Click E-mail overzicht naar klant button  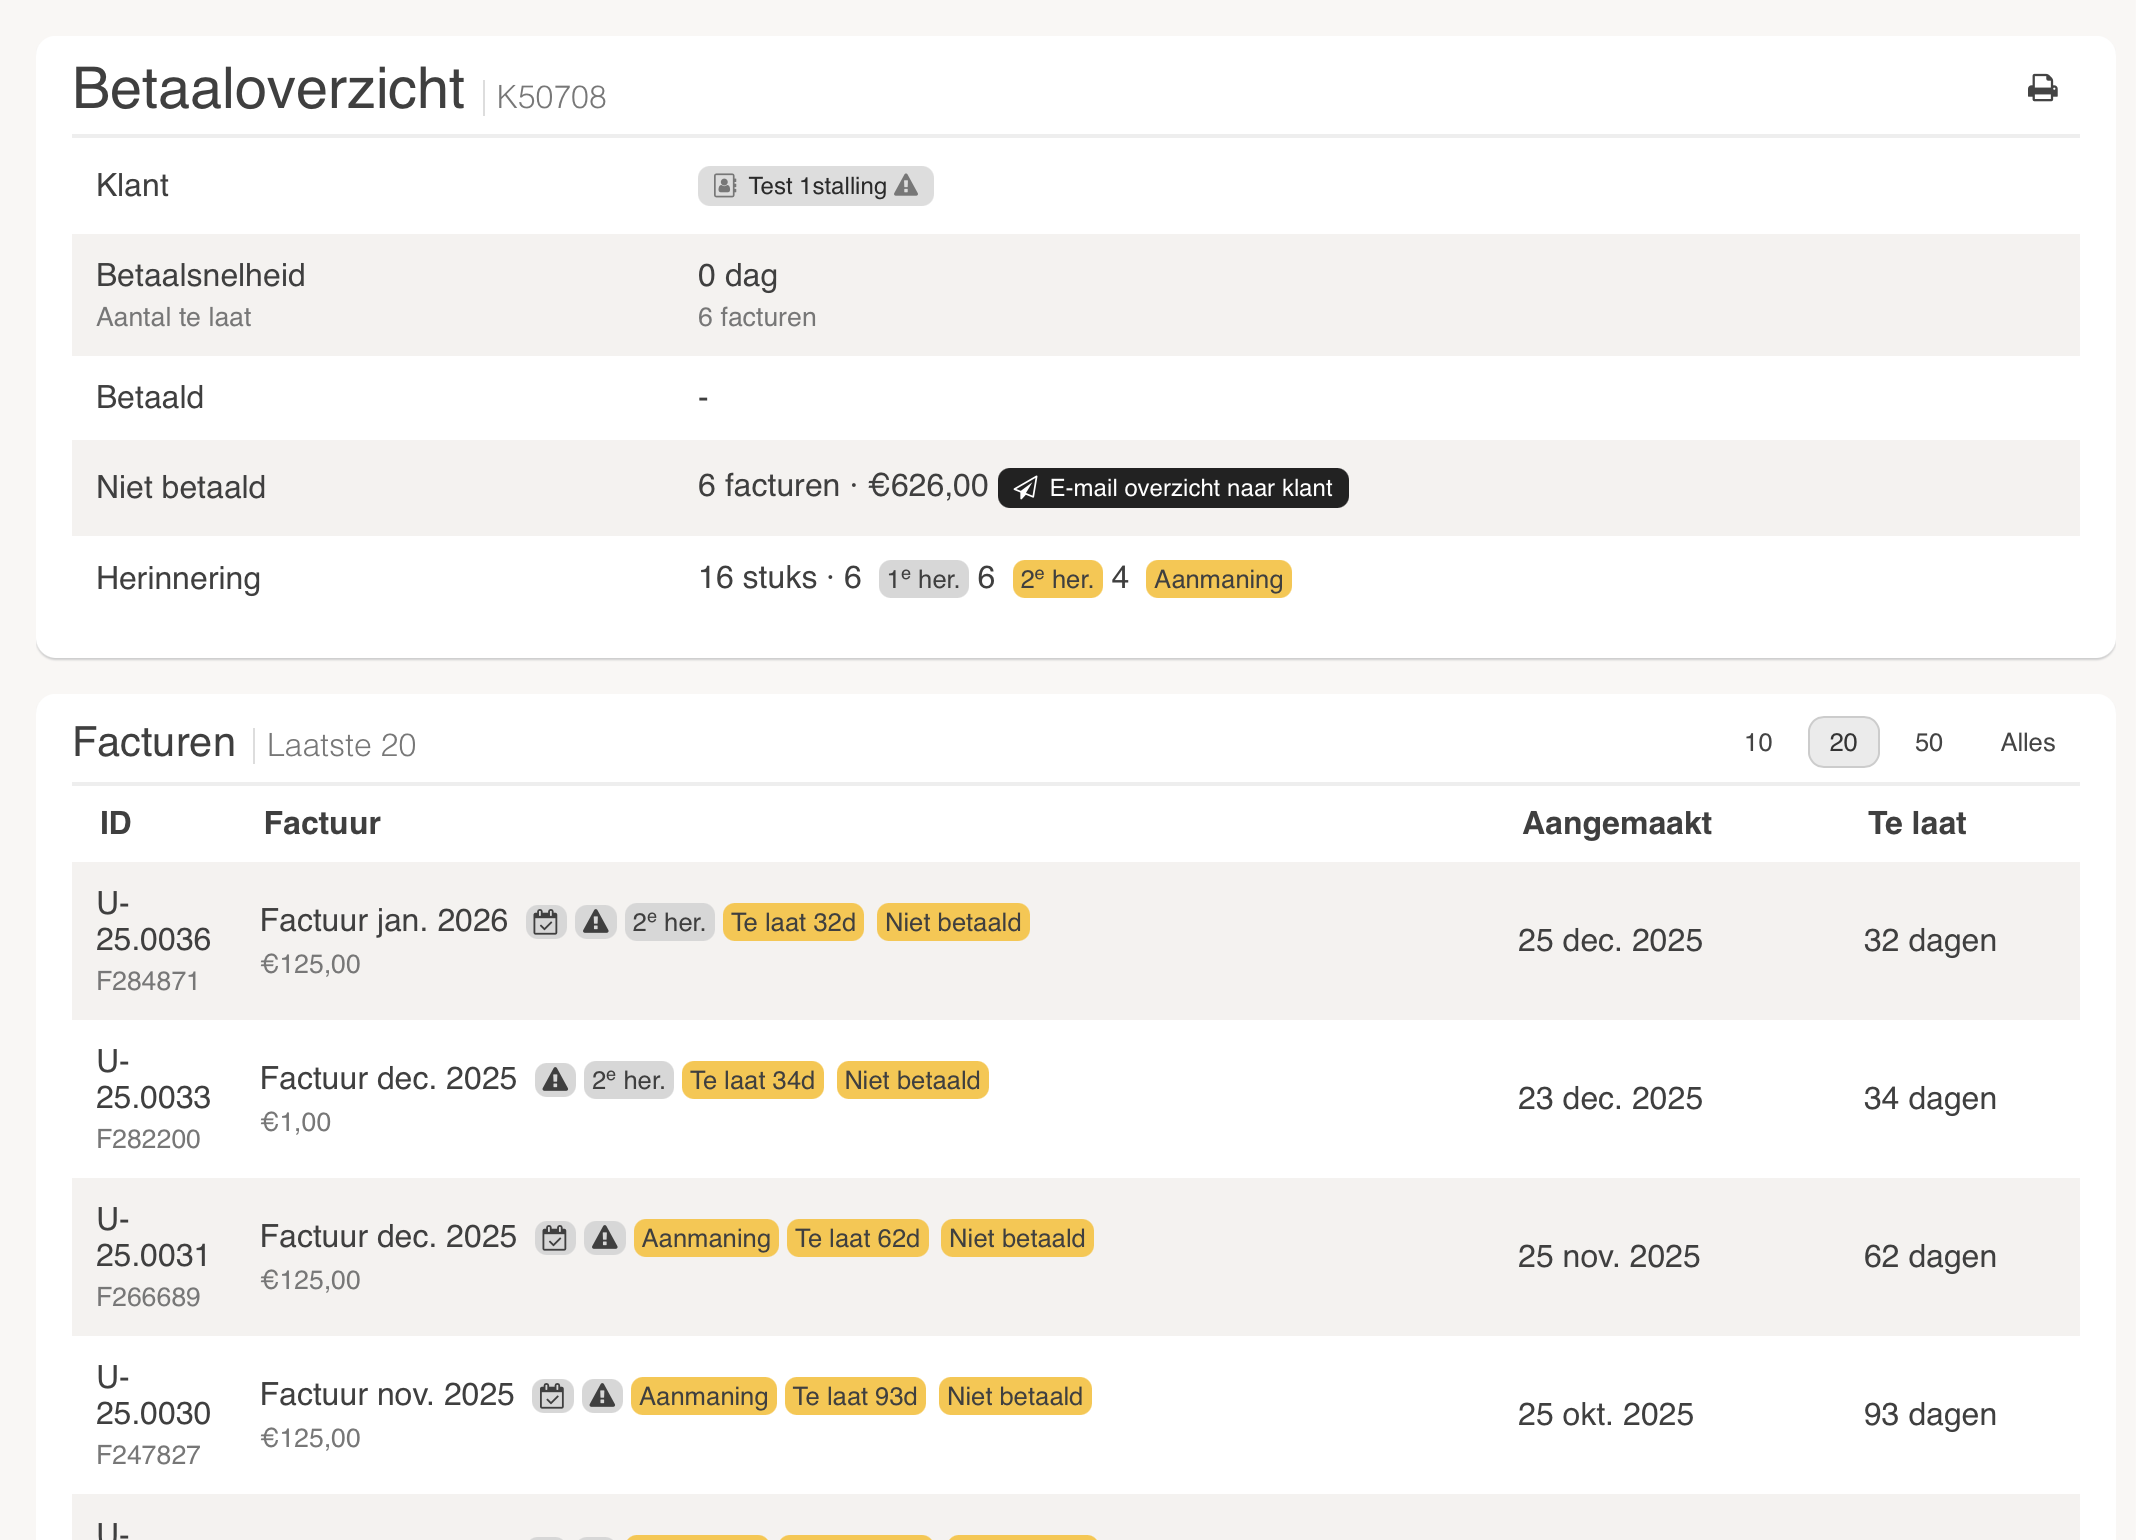(1173, 488)
